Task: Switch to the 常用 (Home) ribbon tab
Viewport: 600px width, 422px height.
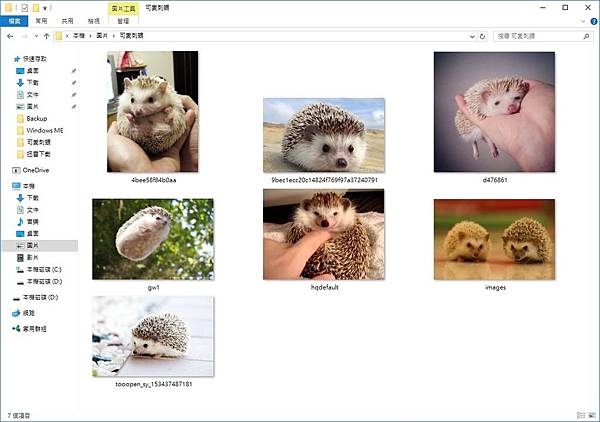Action: [41, 21]
